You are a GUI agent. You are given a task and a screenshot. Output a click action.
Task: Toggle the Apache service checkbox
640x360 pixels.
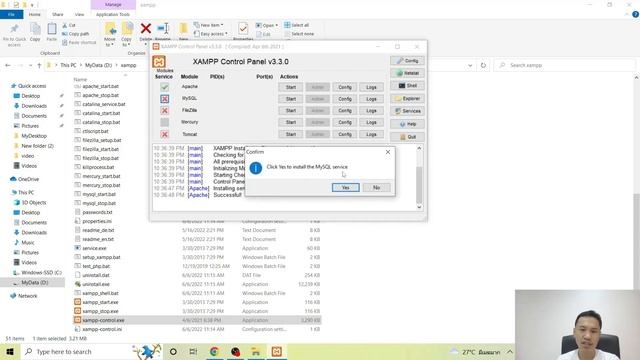164,87
